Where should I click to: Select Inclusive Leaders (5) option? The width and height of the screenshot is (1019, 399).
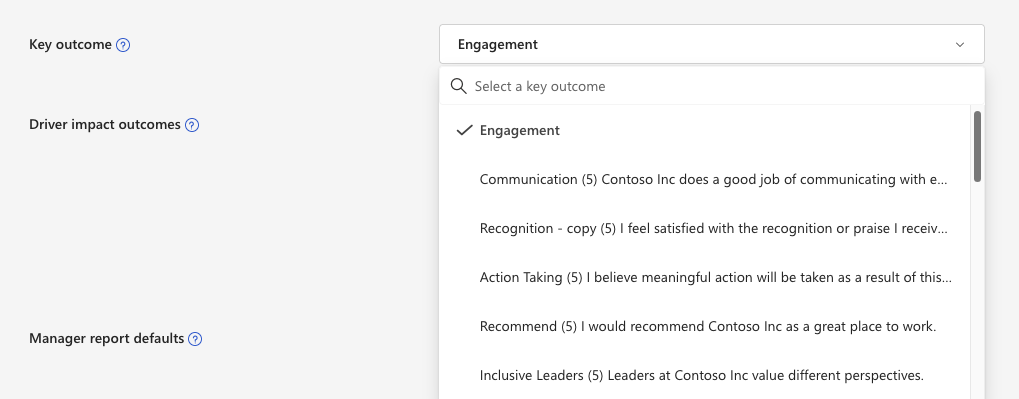click(x=705, y=376)
